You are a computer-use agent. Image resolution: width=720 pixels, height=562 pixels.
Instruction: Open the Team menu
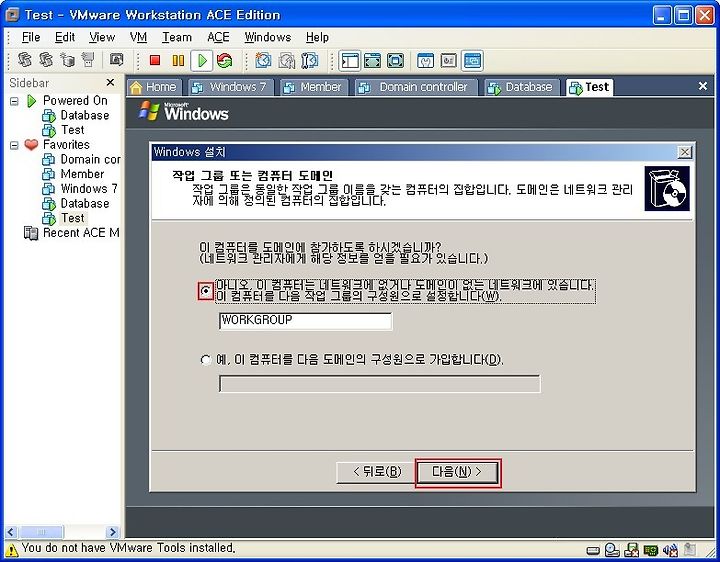point(177,37)
